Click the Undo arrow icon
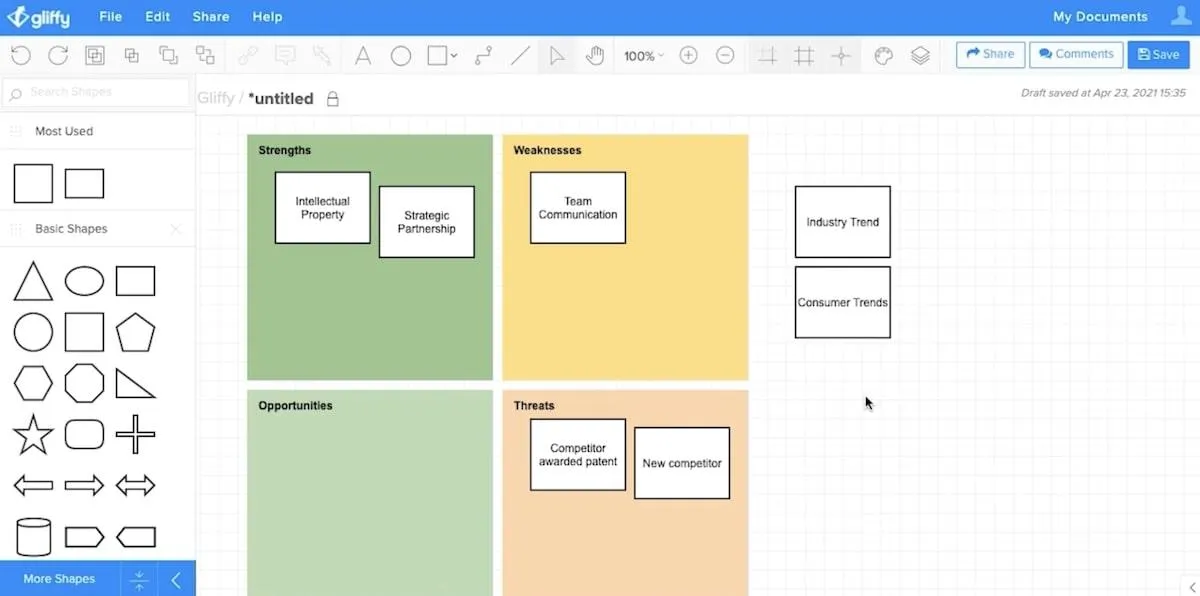1200x596 pixels. (x=20, y=56)
